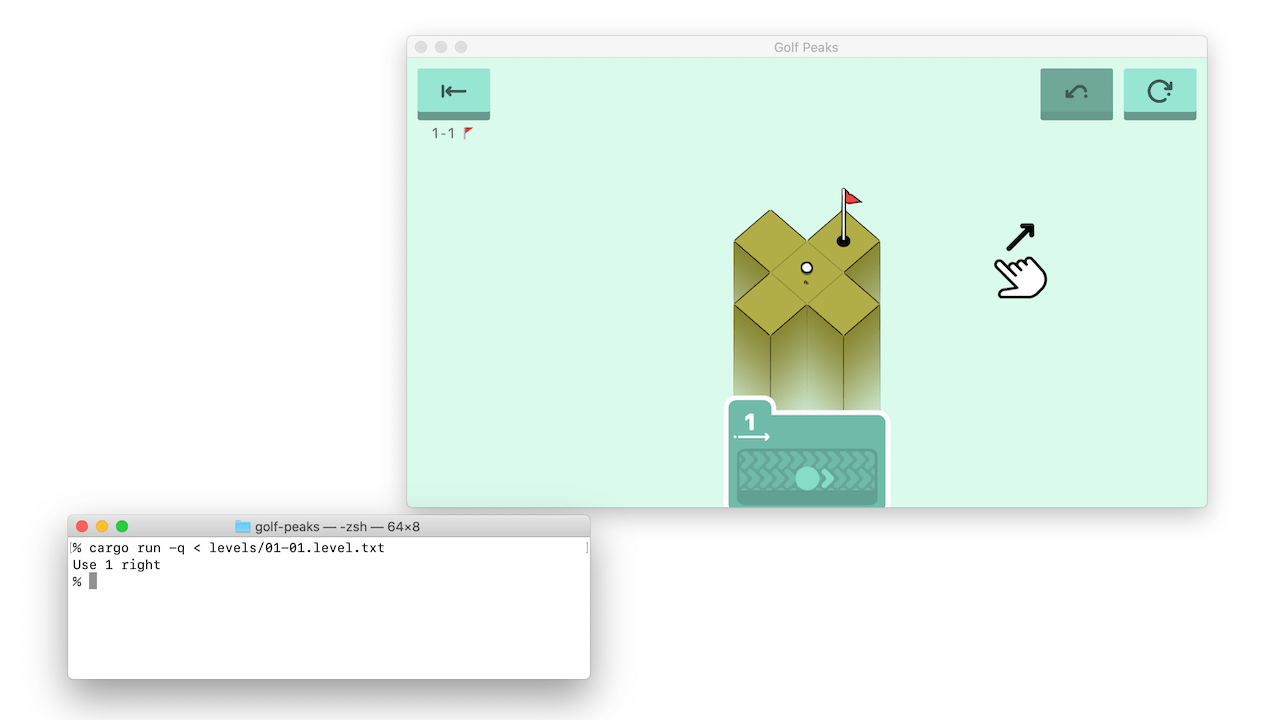Click the small red flag beside 1-1
Image resolution: width=1280 pixels, height=720 pixels.
[x=468, y=133]
